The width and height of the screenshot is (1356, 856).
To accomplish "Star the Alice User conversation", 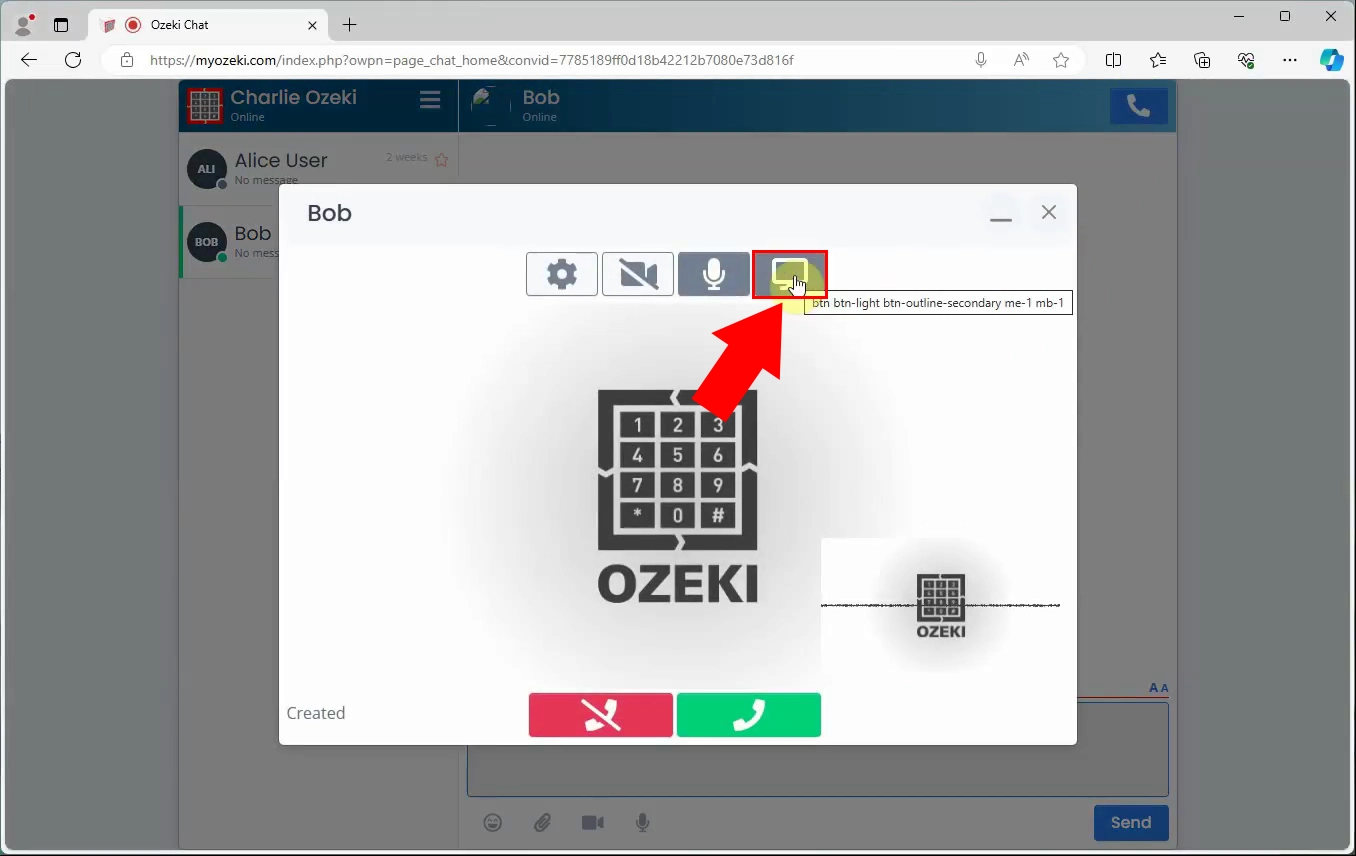I will 442,159.
